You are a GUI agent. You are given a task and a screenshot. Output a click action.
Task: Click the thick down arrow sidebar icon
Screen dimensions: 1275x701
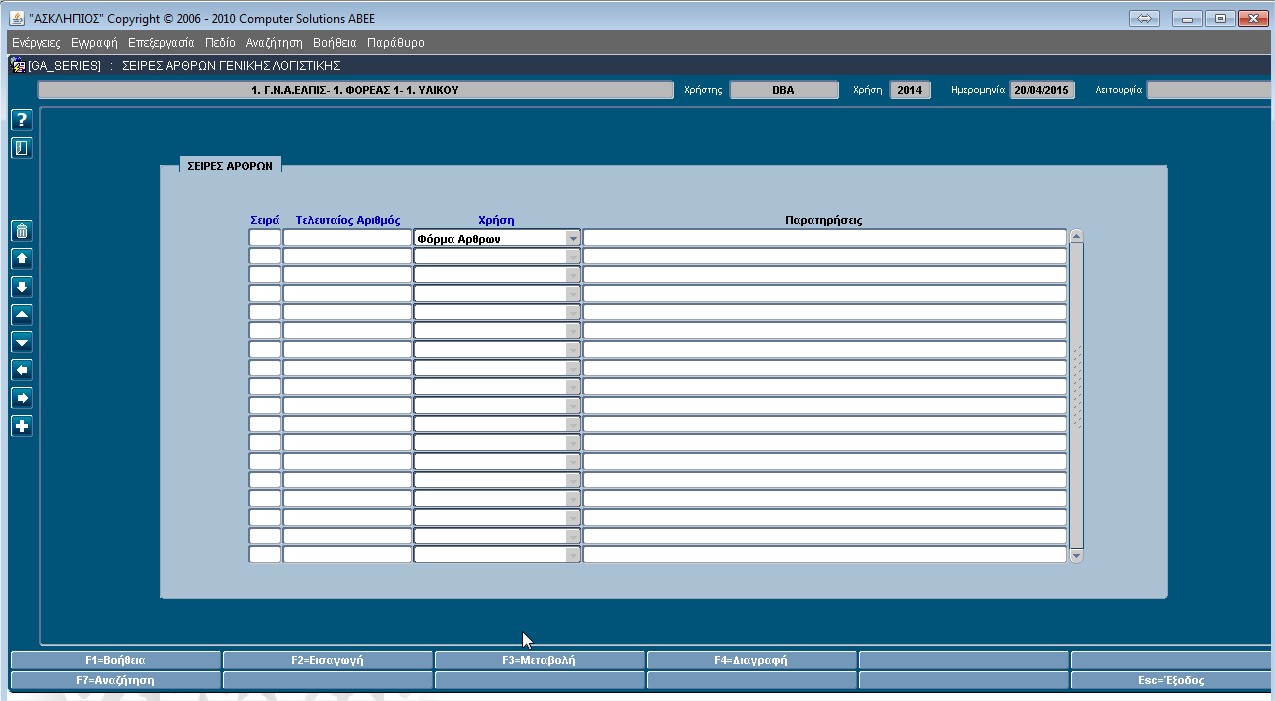pyautogui.click(x=22, y=287)
